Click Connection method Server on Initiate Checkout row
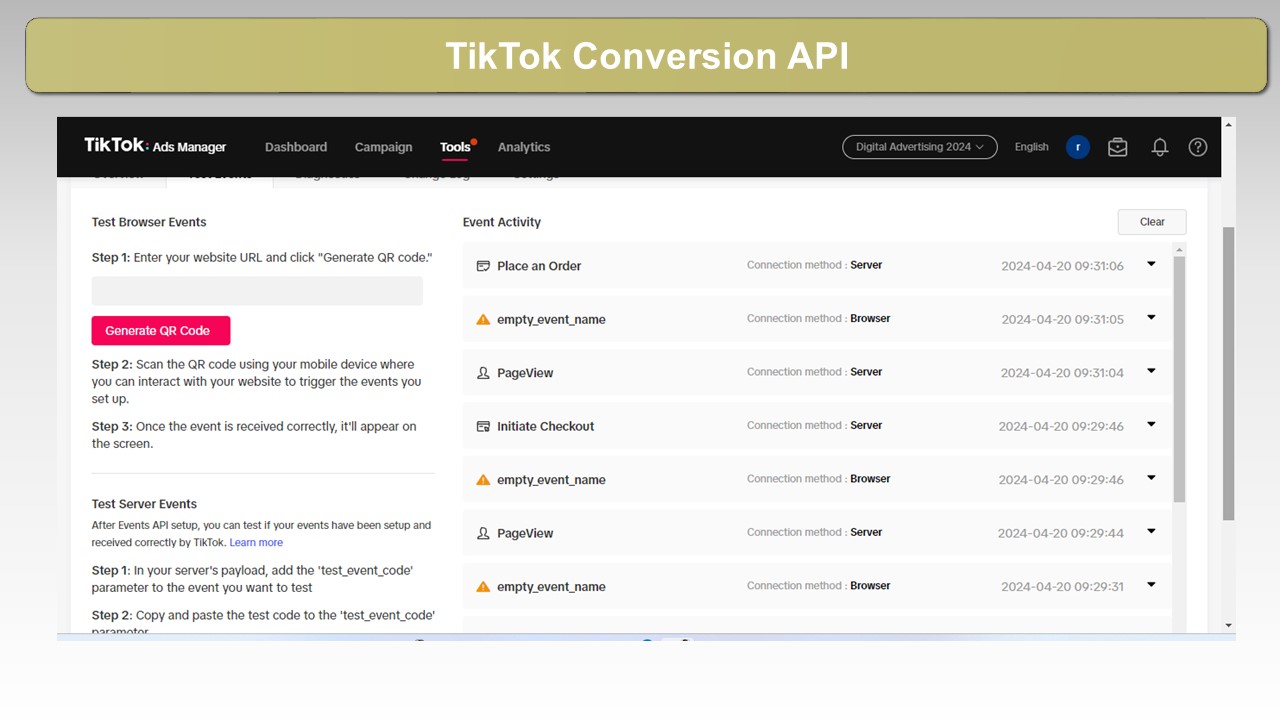This screenshot has height=720, width=1280. tap(814, 425)
